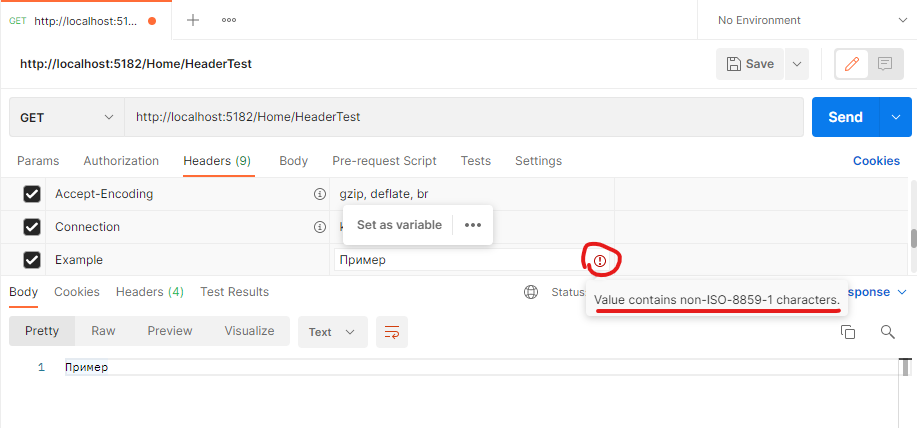Uncheck the Connection header checkbox
This screenshot has width=917, height=428.
coord(32,227)
